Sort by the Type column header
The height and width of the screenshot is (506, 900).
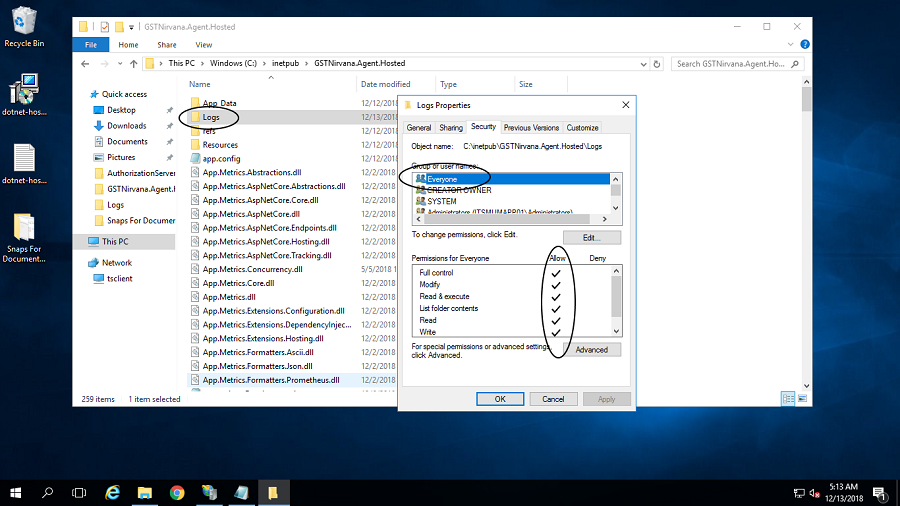448,84
